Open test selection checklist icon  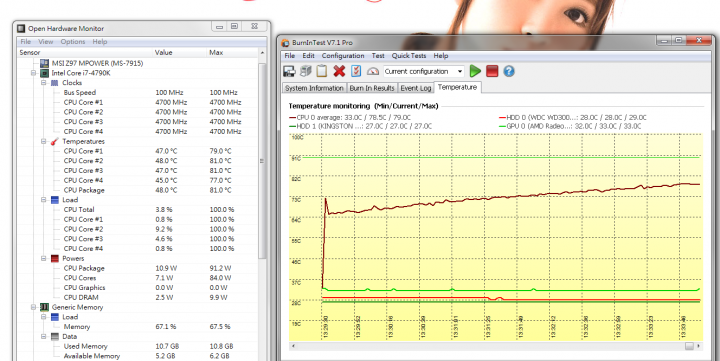[x=356, y=71]
